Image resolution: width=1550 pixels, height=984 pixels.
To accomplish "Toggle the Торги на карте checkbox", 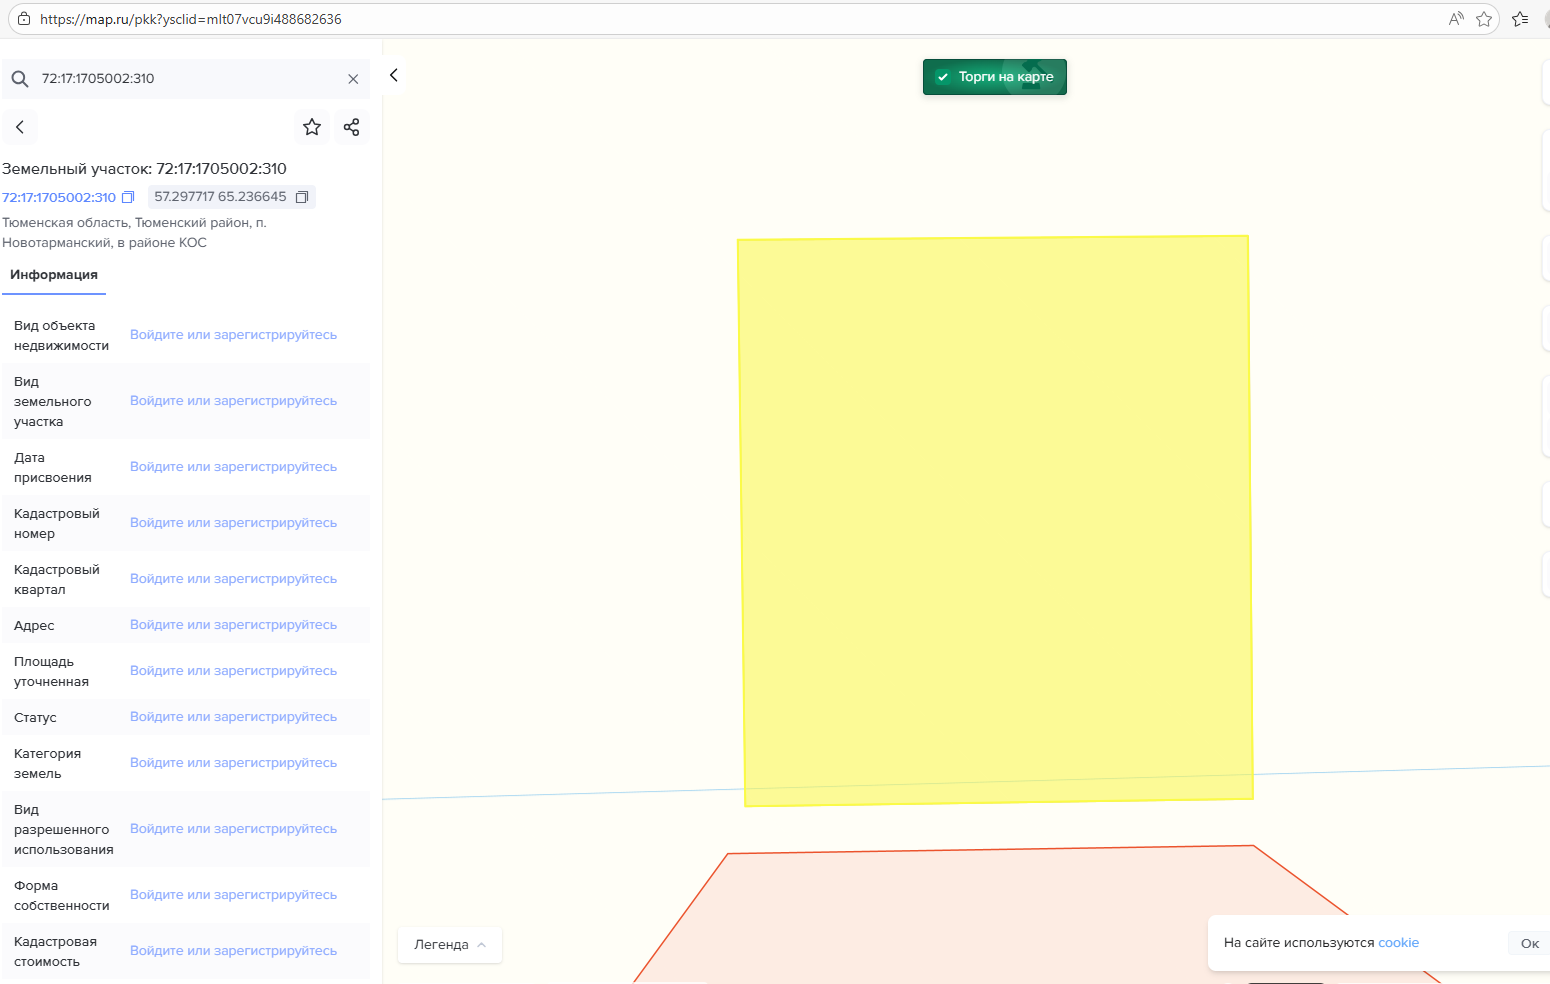I will pos(943,77).
